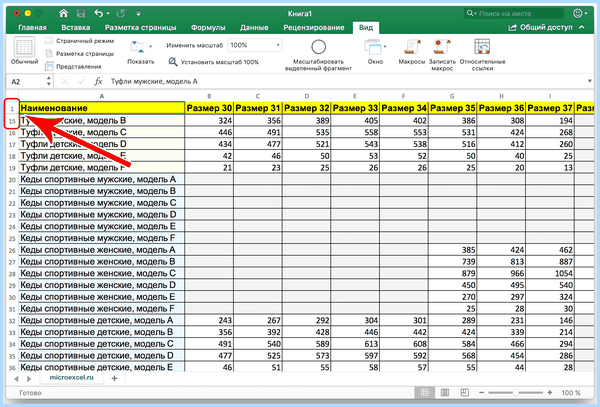Toggle Относительные ссылки
This screenshot has height=407, width=600.
[482, 54]
